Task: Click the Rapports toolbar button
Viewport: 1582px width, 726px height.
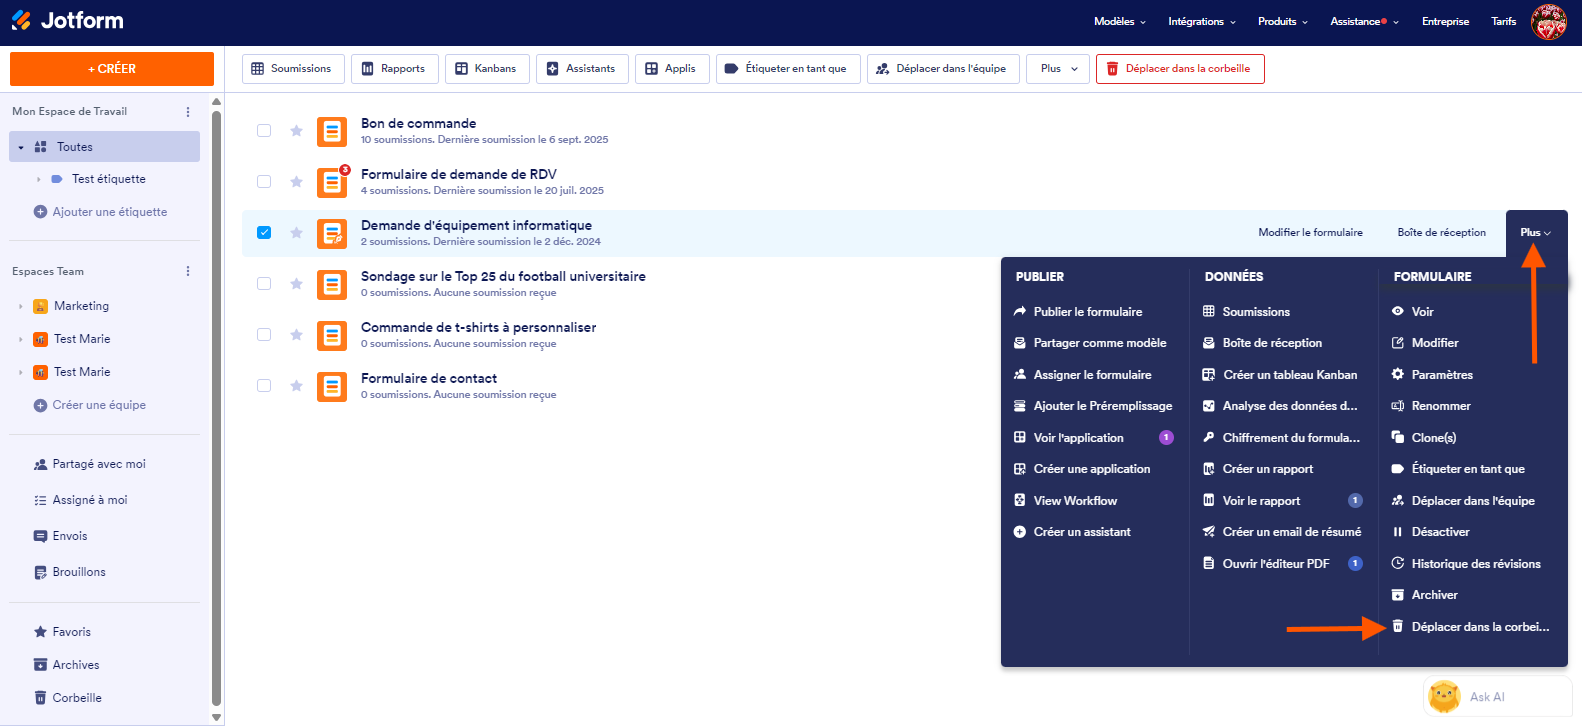Action: pos(395,69)
